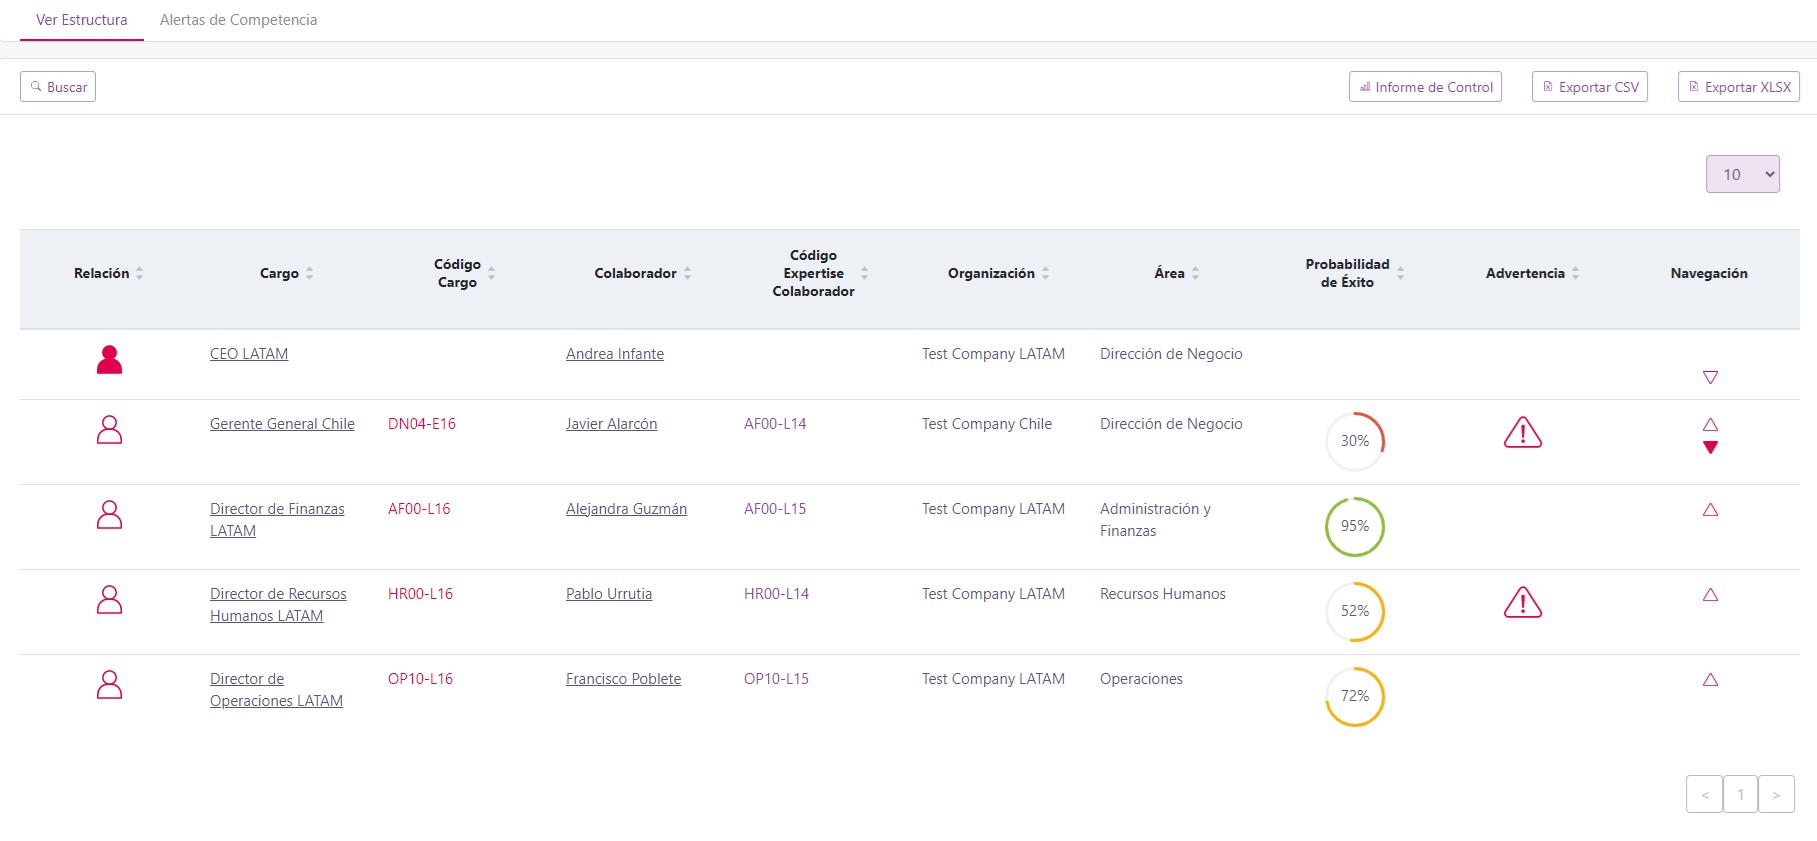Screen dimensions: 1817x841
Task: Click the person icon in Gerente General Chile row
Action: (x=109, y=430)
